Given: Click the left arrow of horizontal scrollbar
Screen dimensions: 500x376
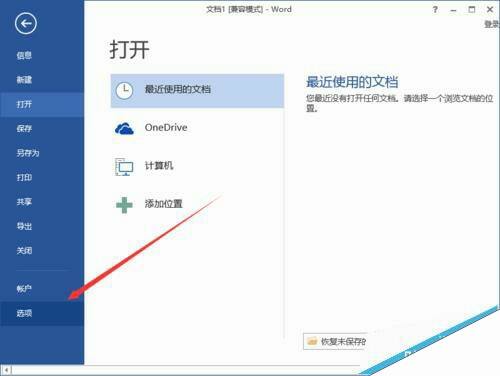Looking at the screenshot, I should [6, 370].
